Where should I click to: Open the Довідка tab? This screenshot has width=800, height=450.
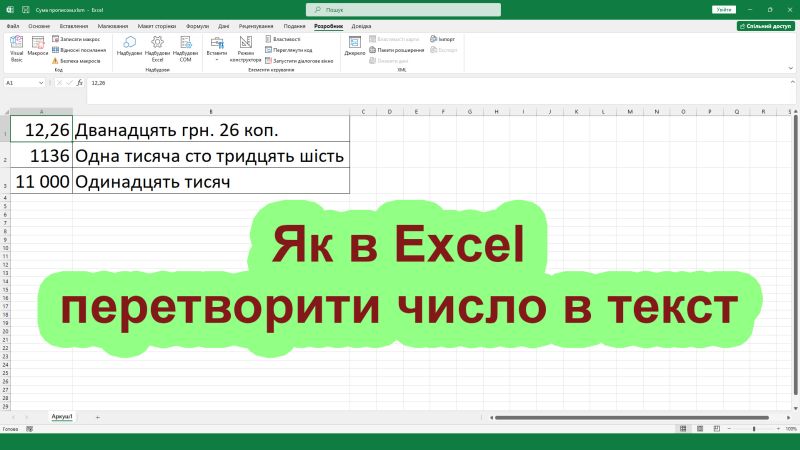pyautogui.click(x=361, y=26)
